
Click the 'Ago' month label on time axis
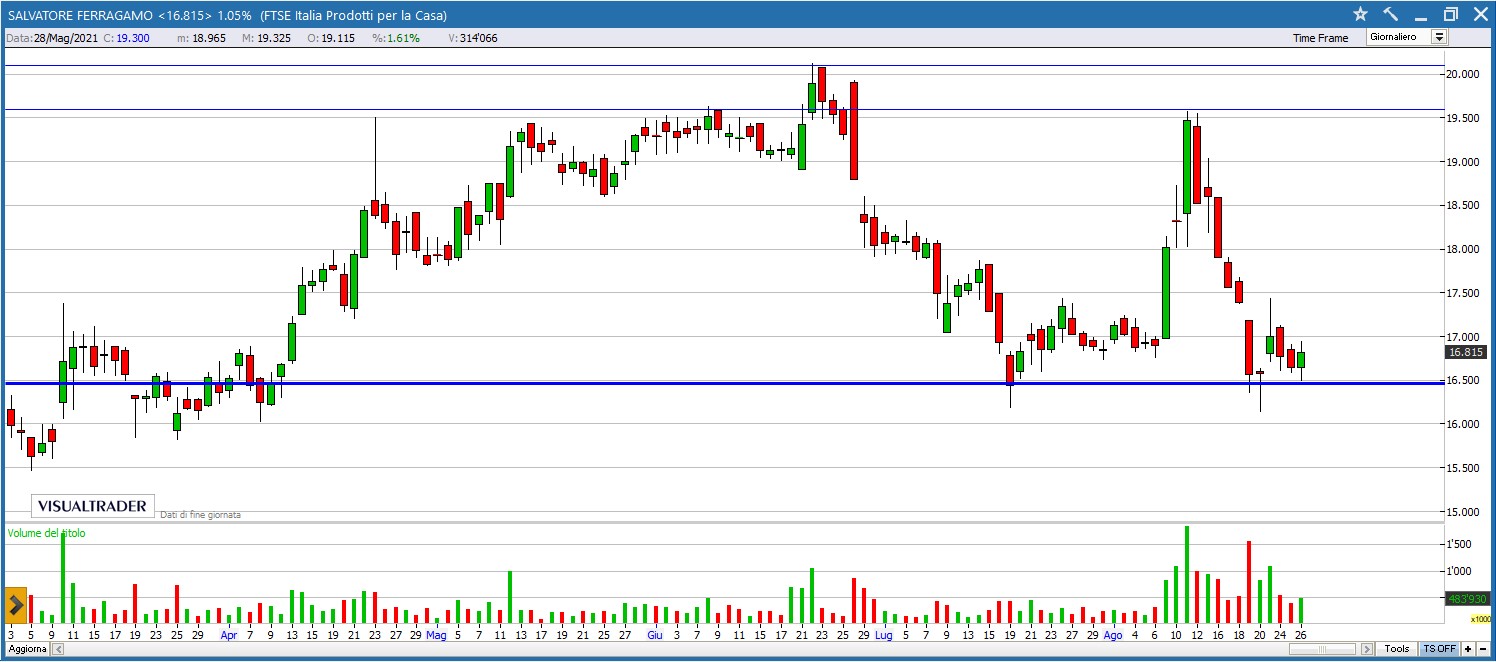coord(1113,635)
